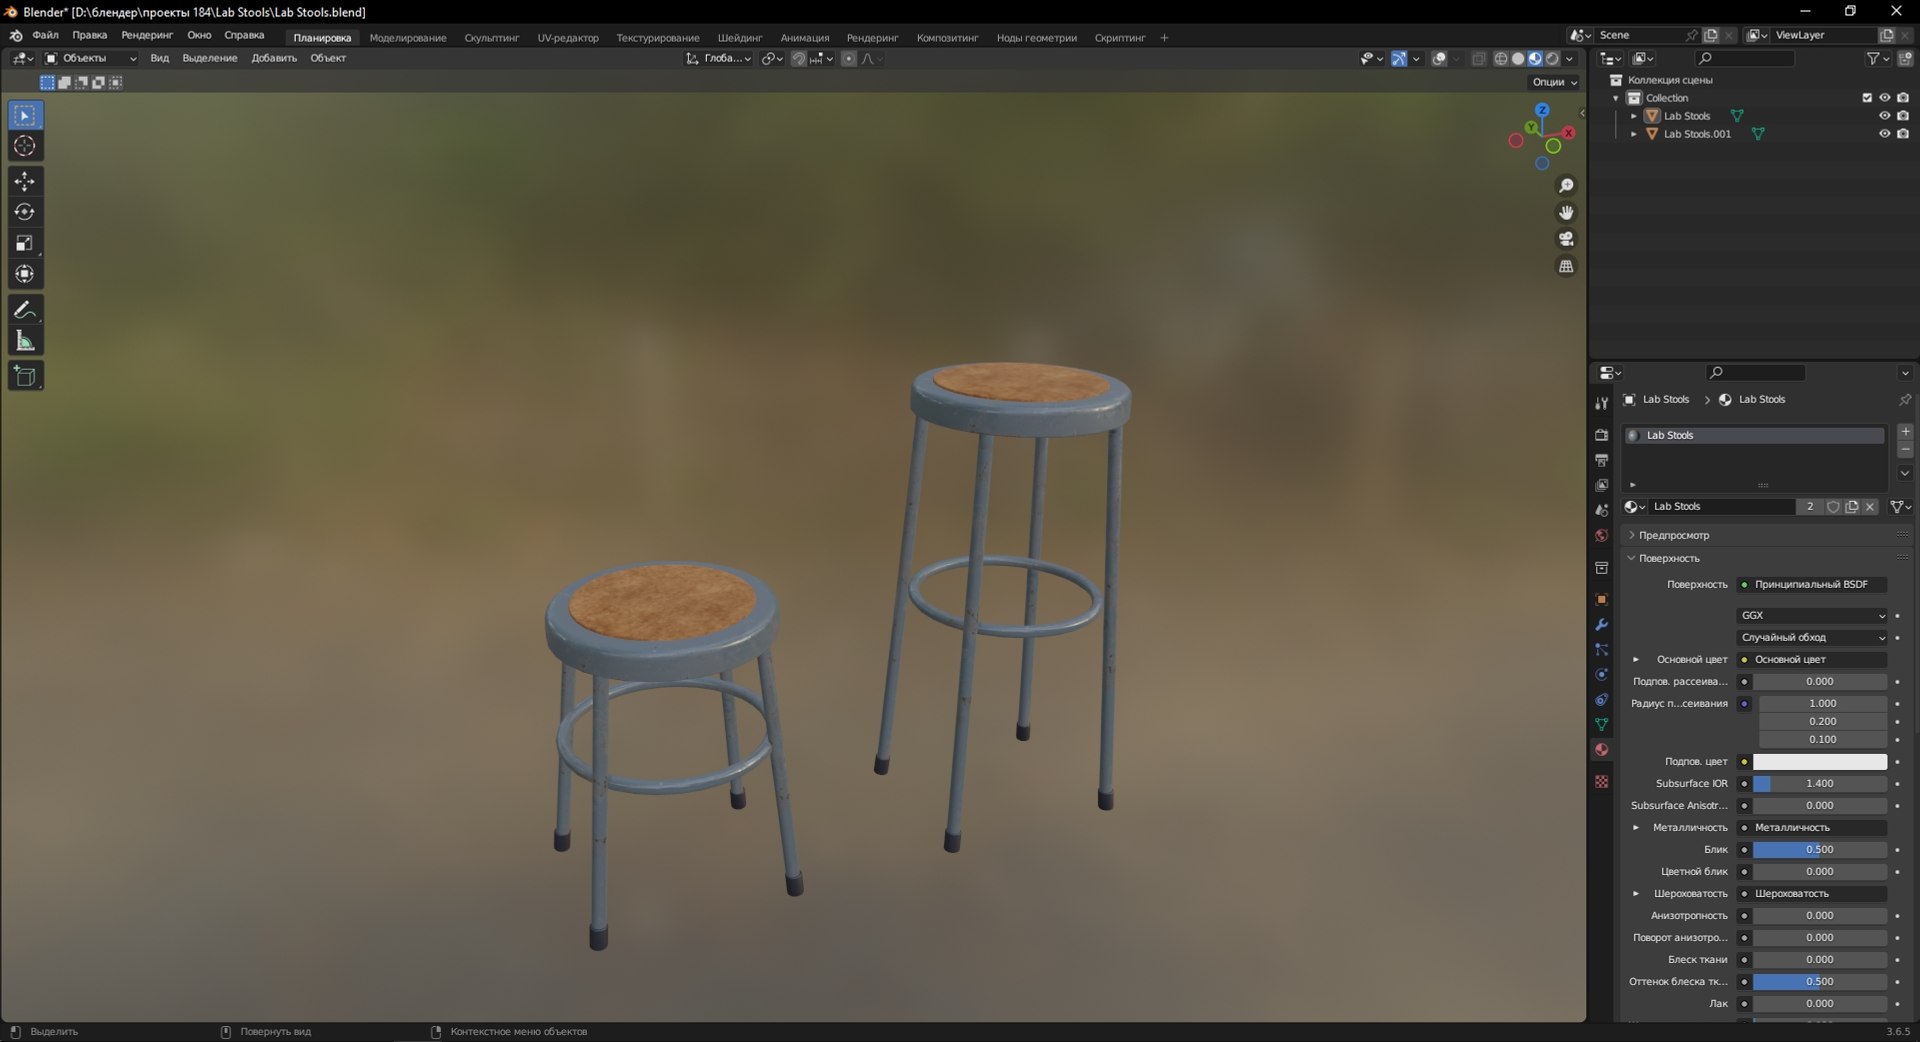
Task: Activate the Scale tool
Action: click(x=25, y=243)
